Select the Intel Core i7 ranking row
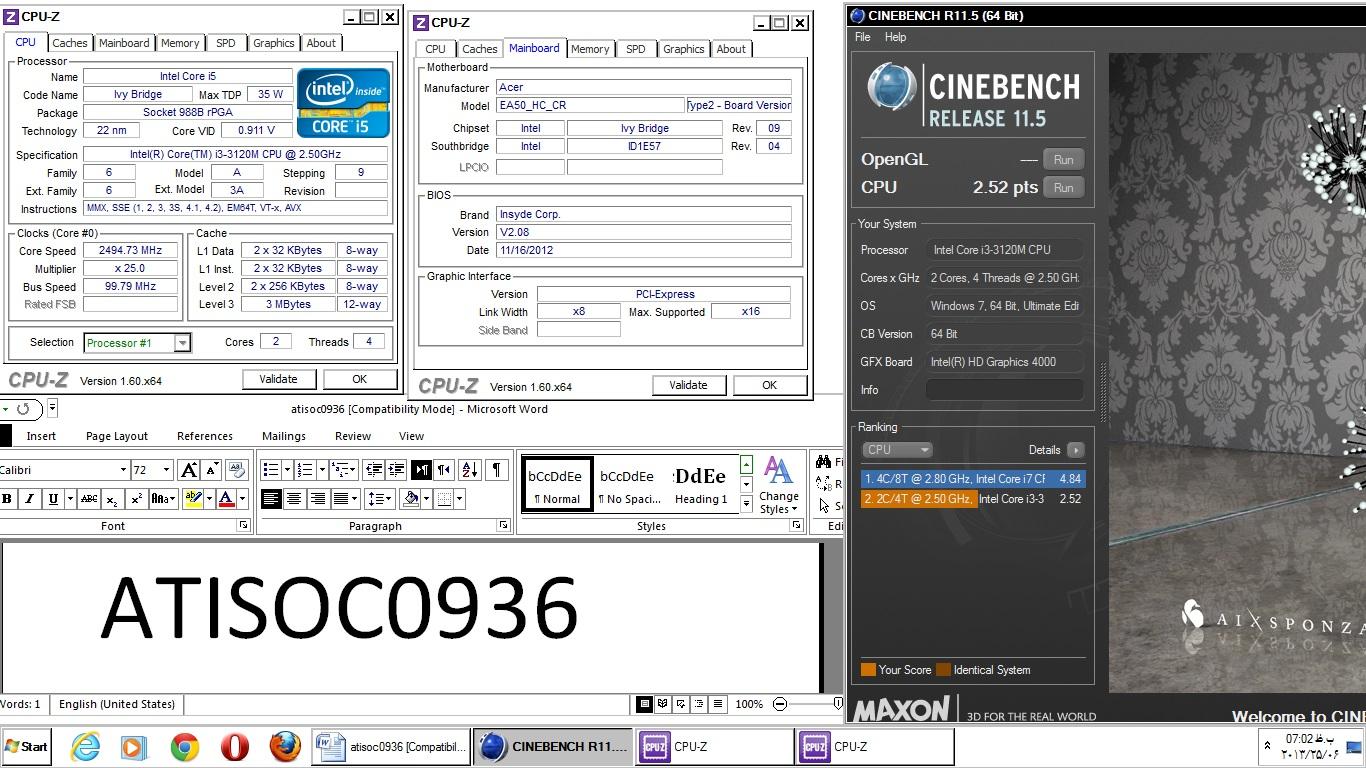1366x768 pixels. pos(973,479)
